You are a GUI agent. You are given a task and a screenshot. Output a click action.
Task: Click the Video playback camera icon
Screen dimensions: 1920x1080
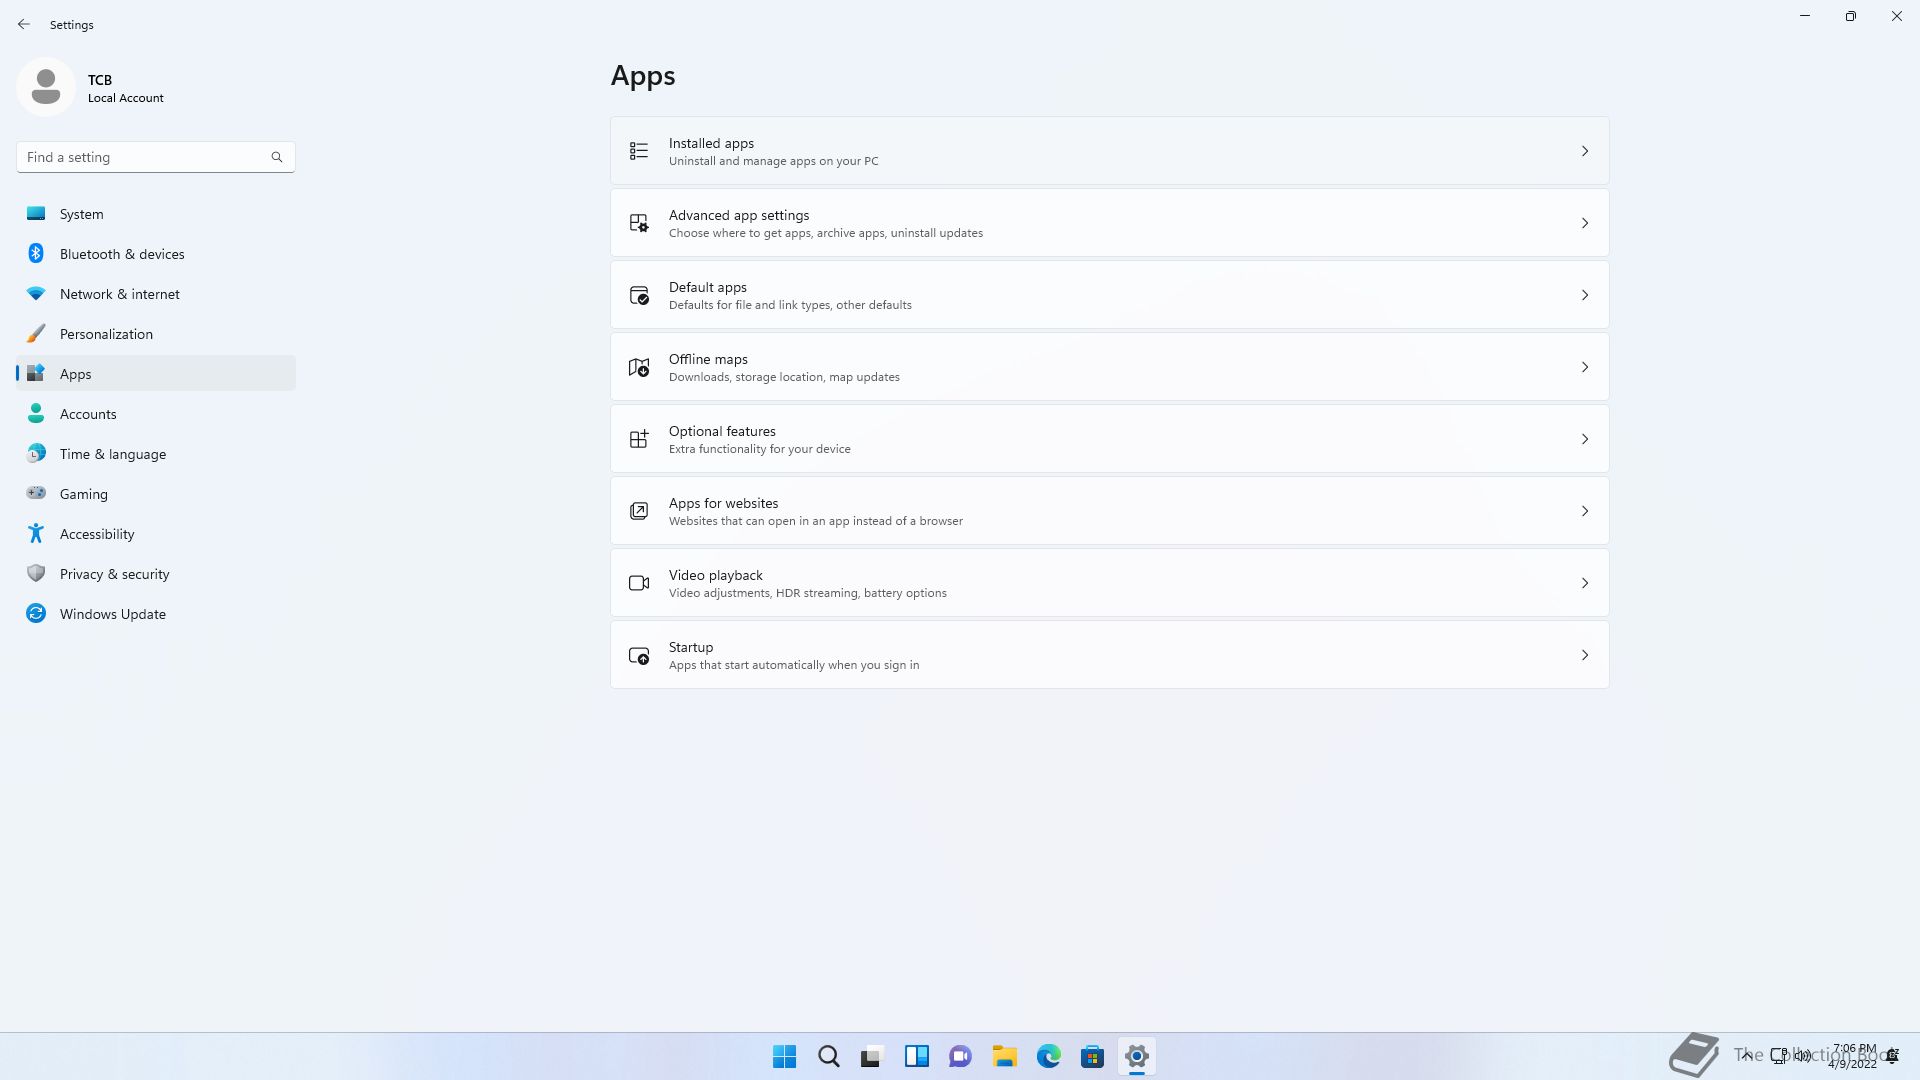click(x=639, y=583)
